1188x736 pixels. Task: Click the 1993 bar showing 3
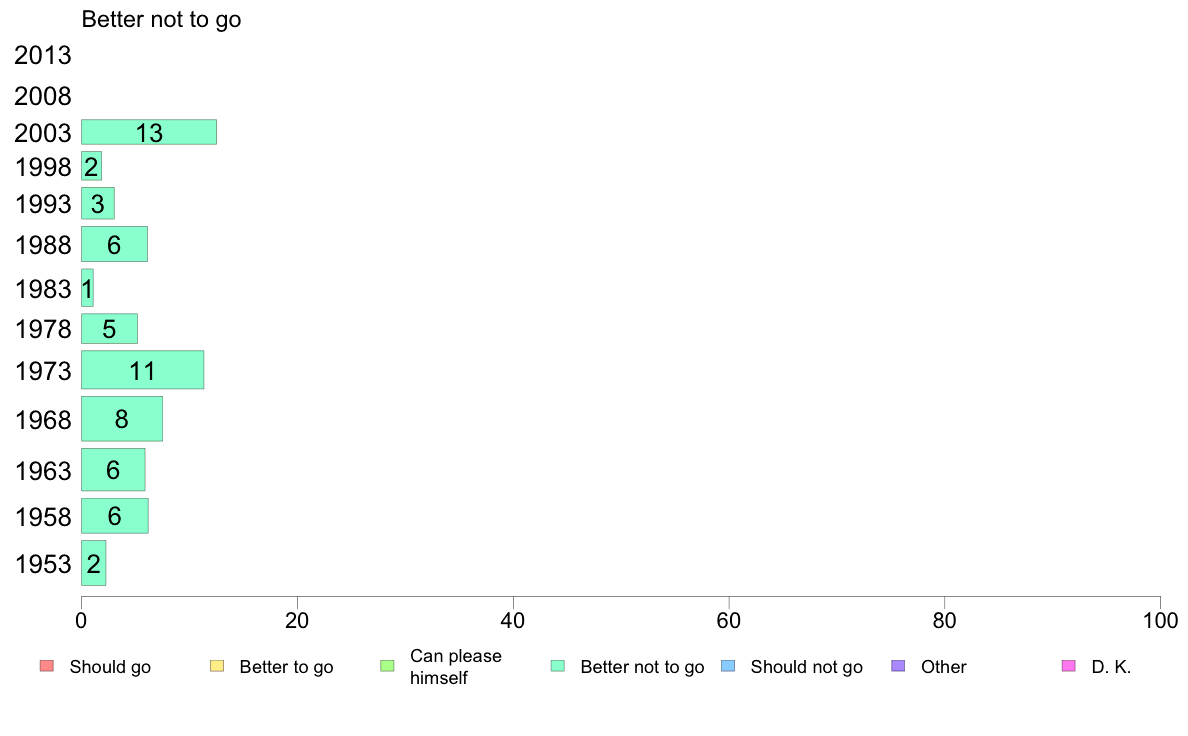[98, 203]
